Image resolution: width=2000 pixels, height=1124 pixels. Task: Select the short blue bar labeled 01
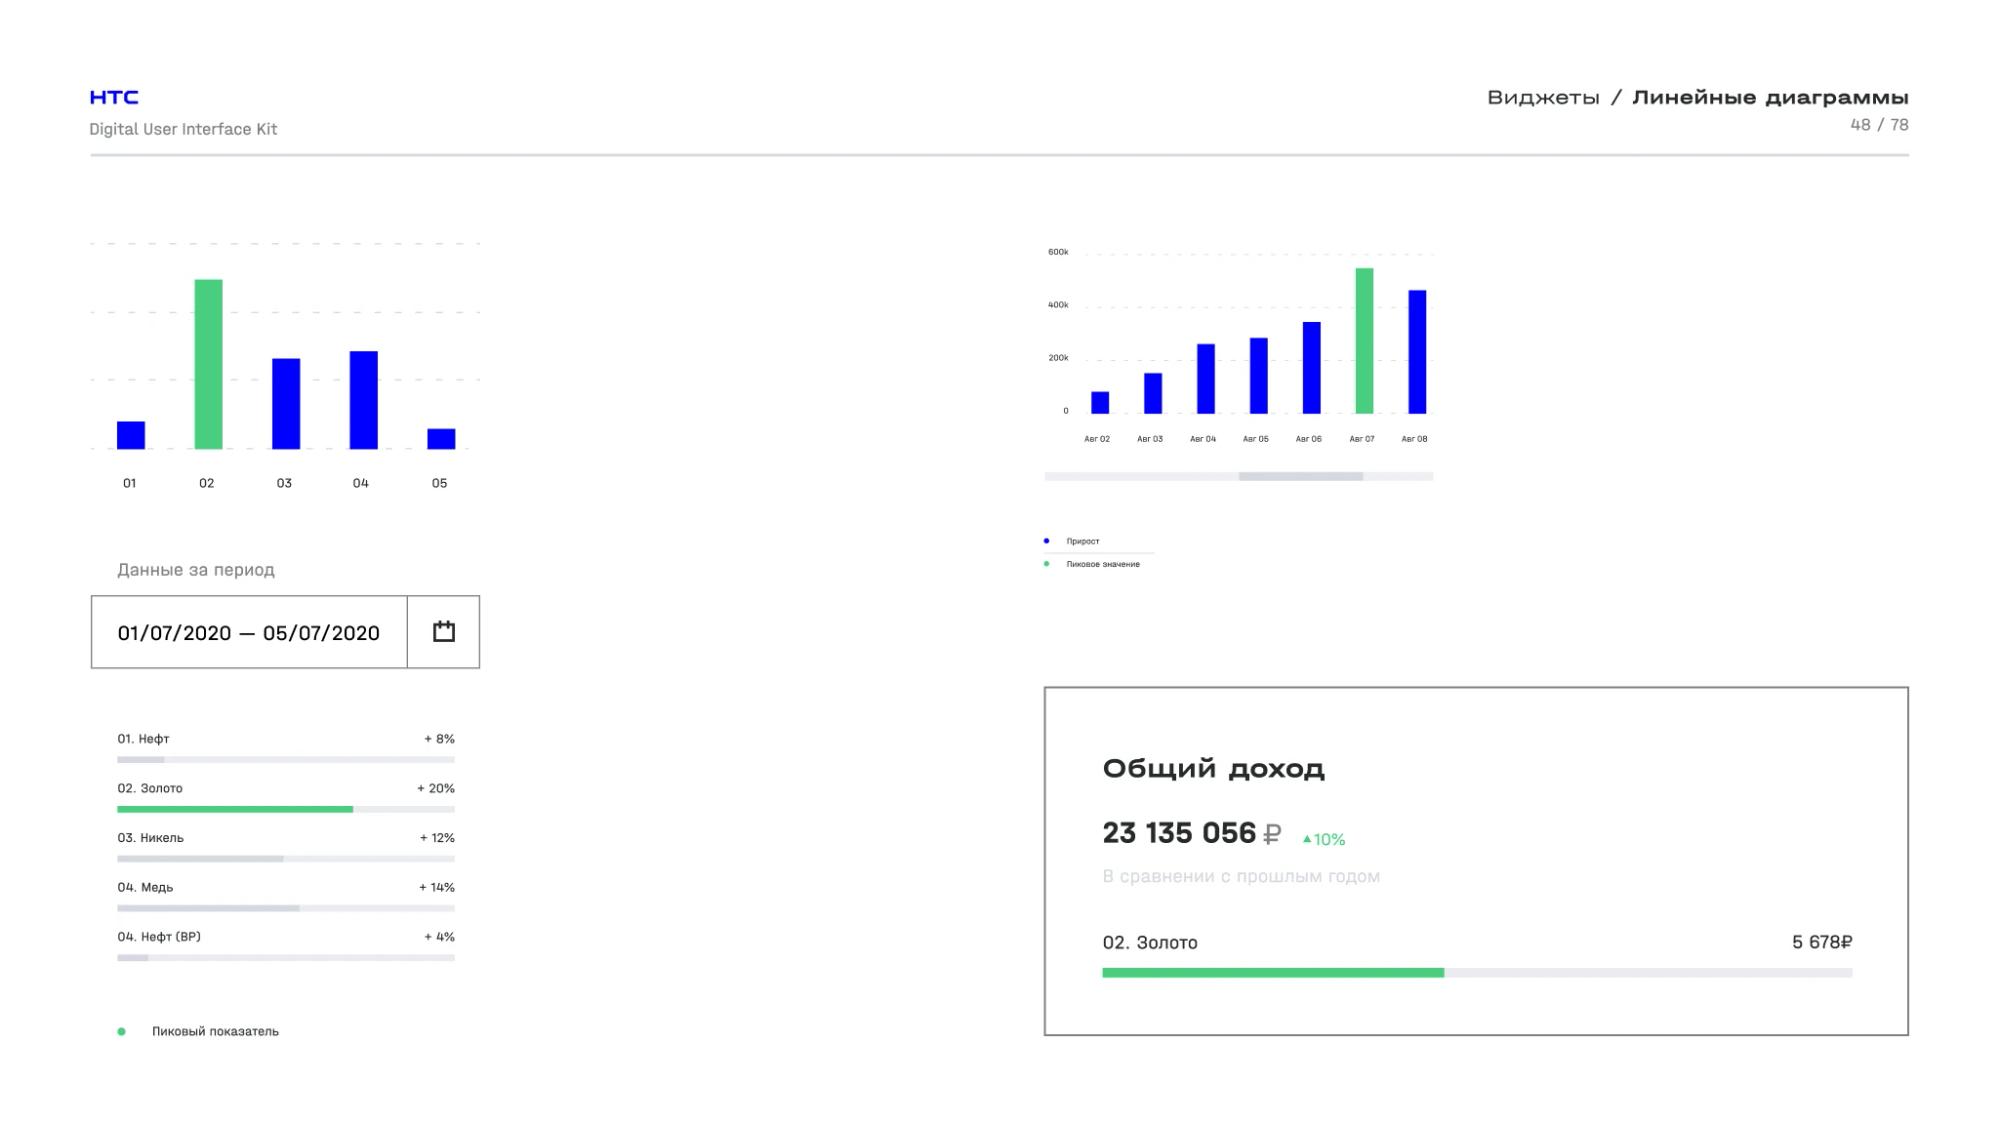click(x=131, y=435)
